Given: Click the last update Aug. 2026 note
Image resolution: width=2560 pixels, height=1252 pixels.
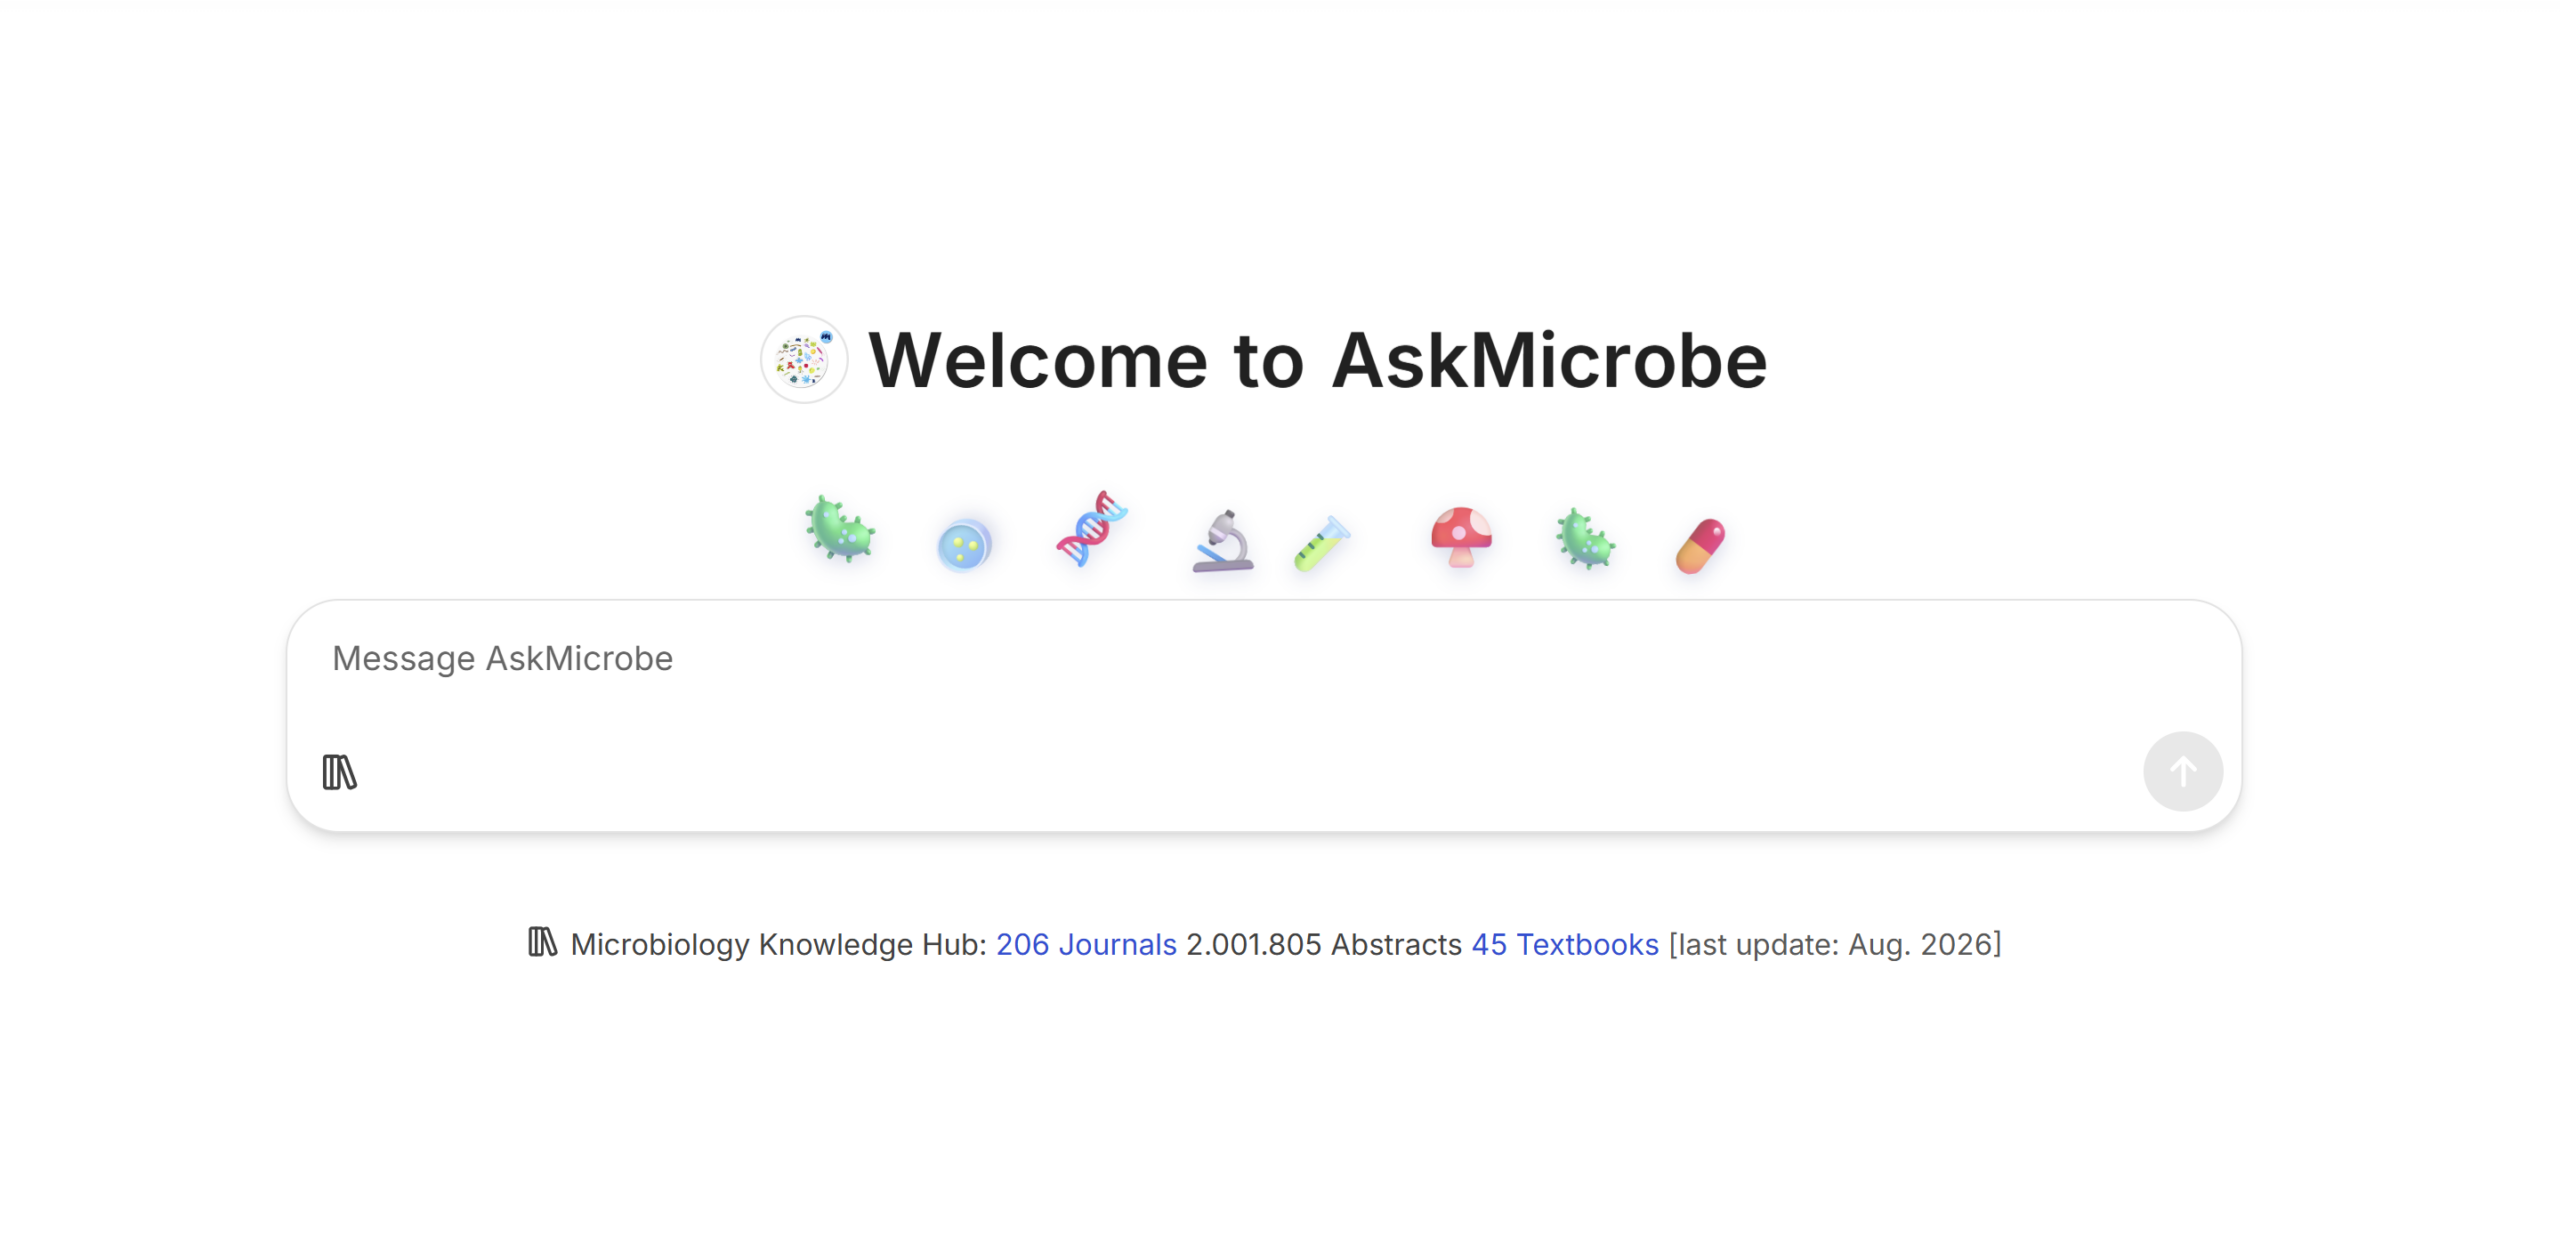Looking at the screenshot, I should point(1834,944).
